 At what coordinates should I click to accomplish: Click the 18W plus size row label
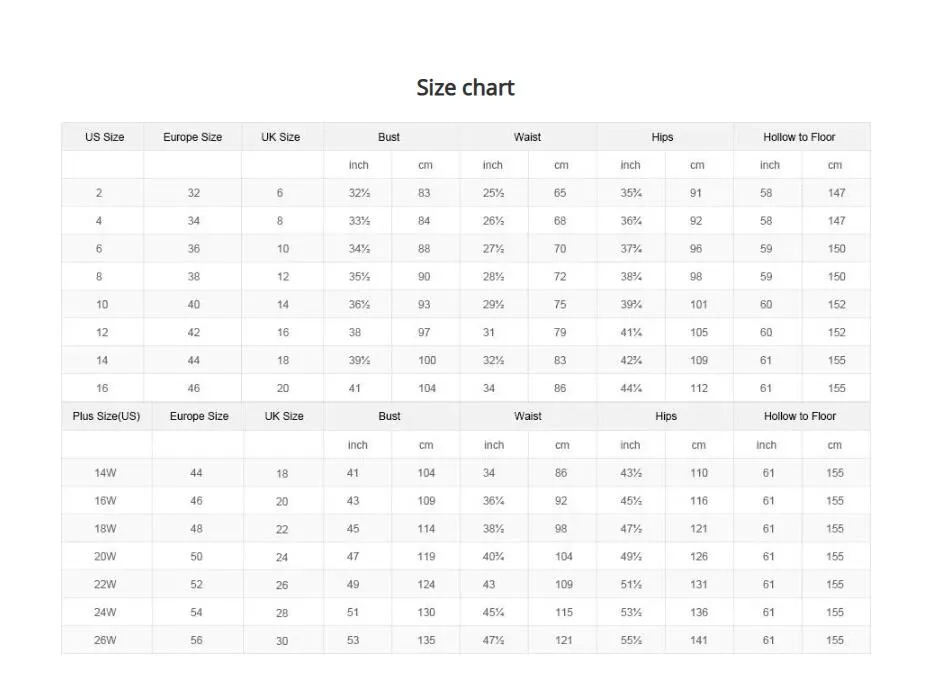pos(105,529)
